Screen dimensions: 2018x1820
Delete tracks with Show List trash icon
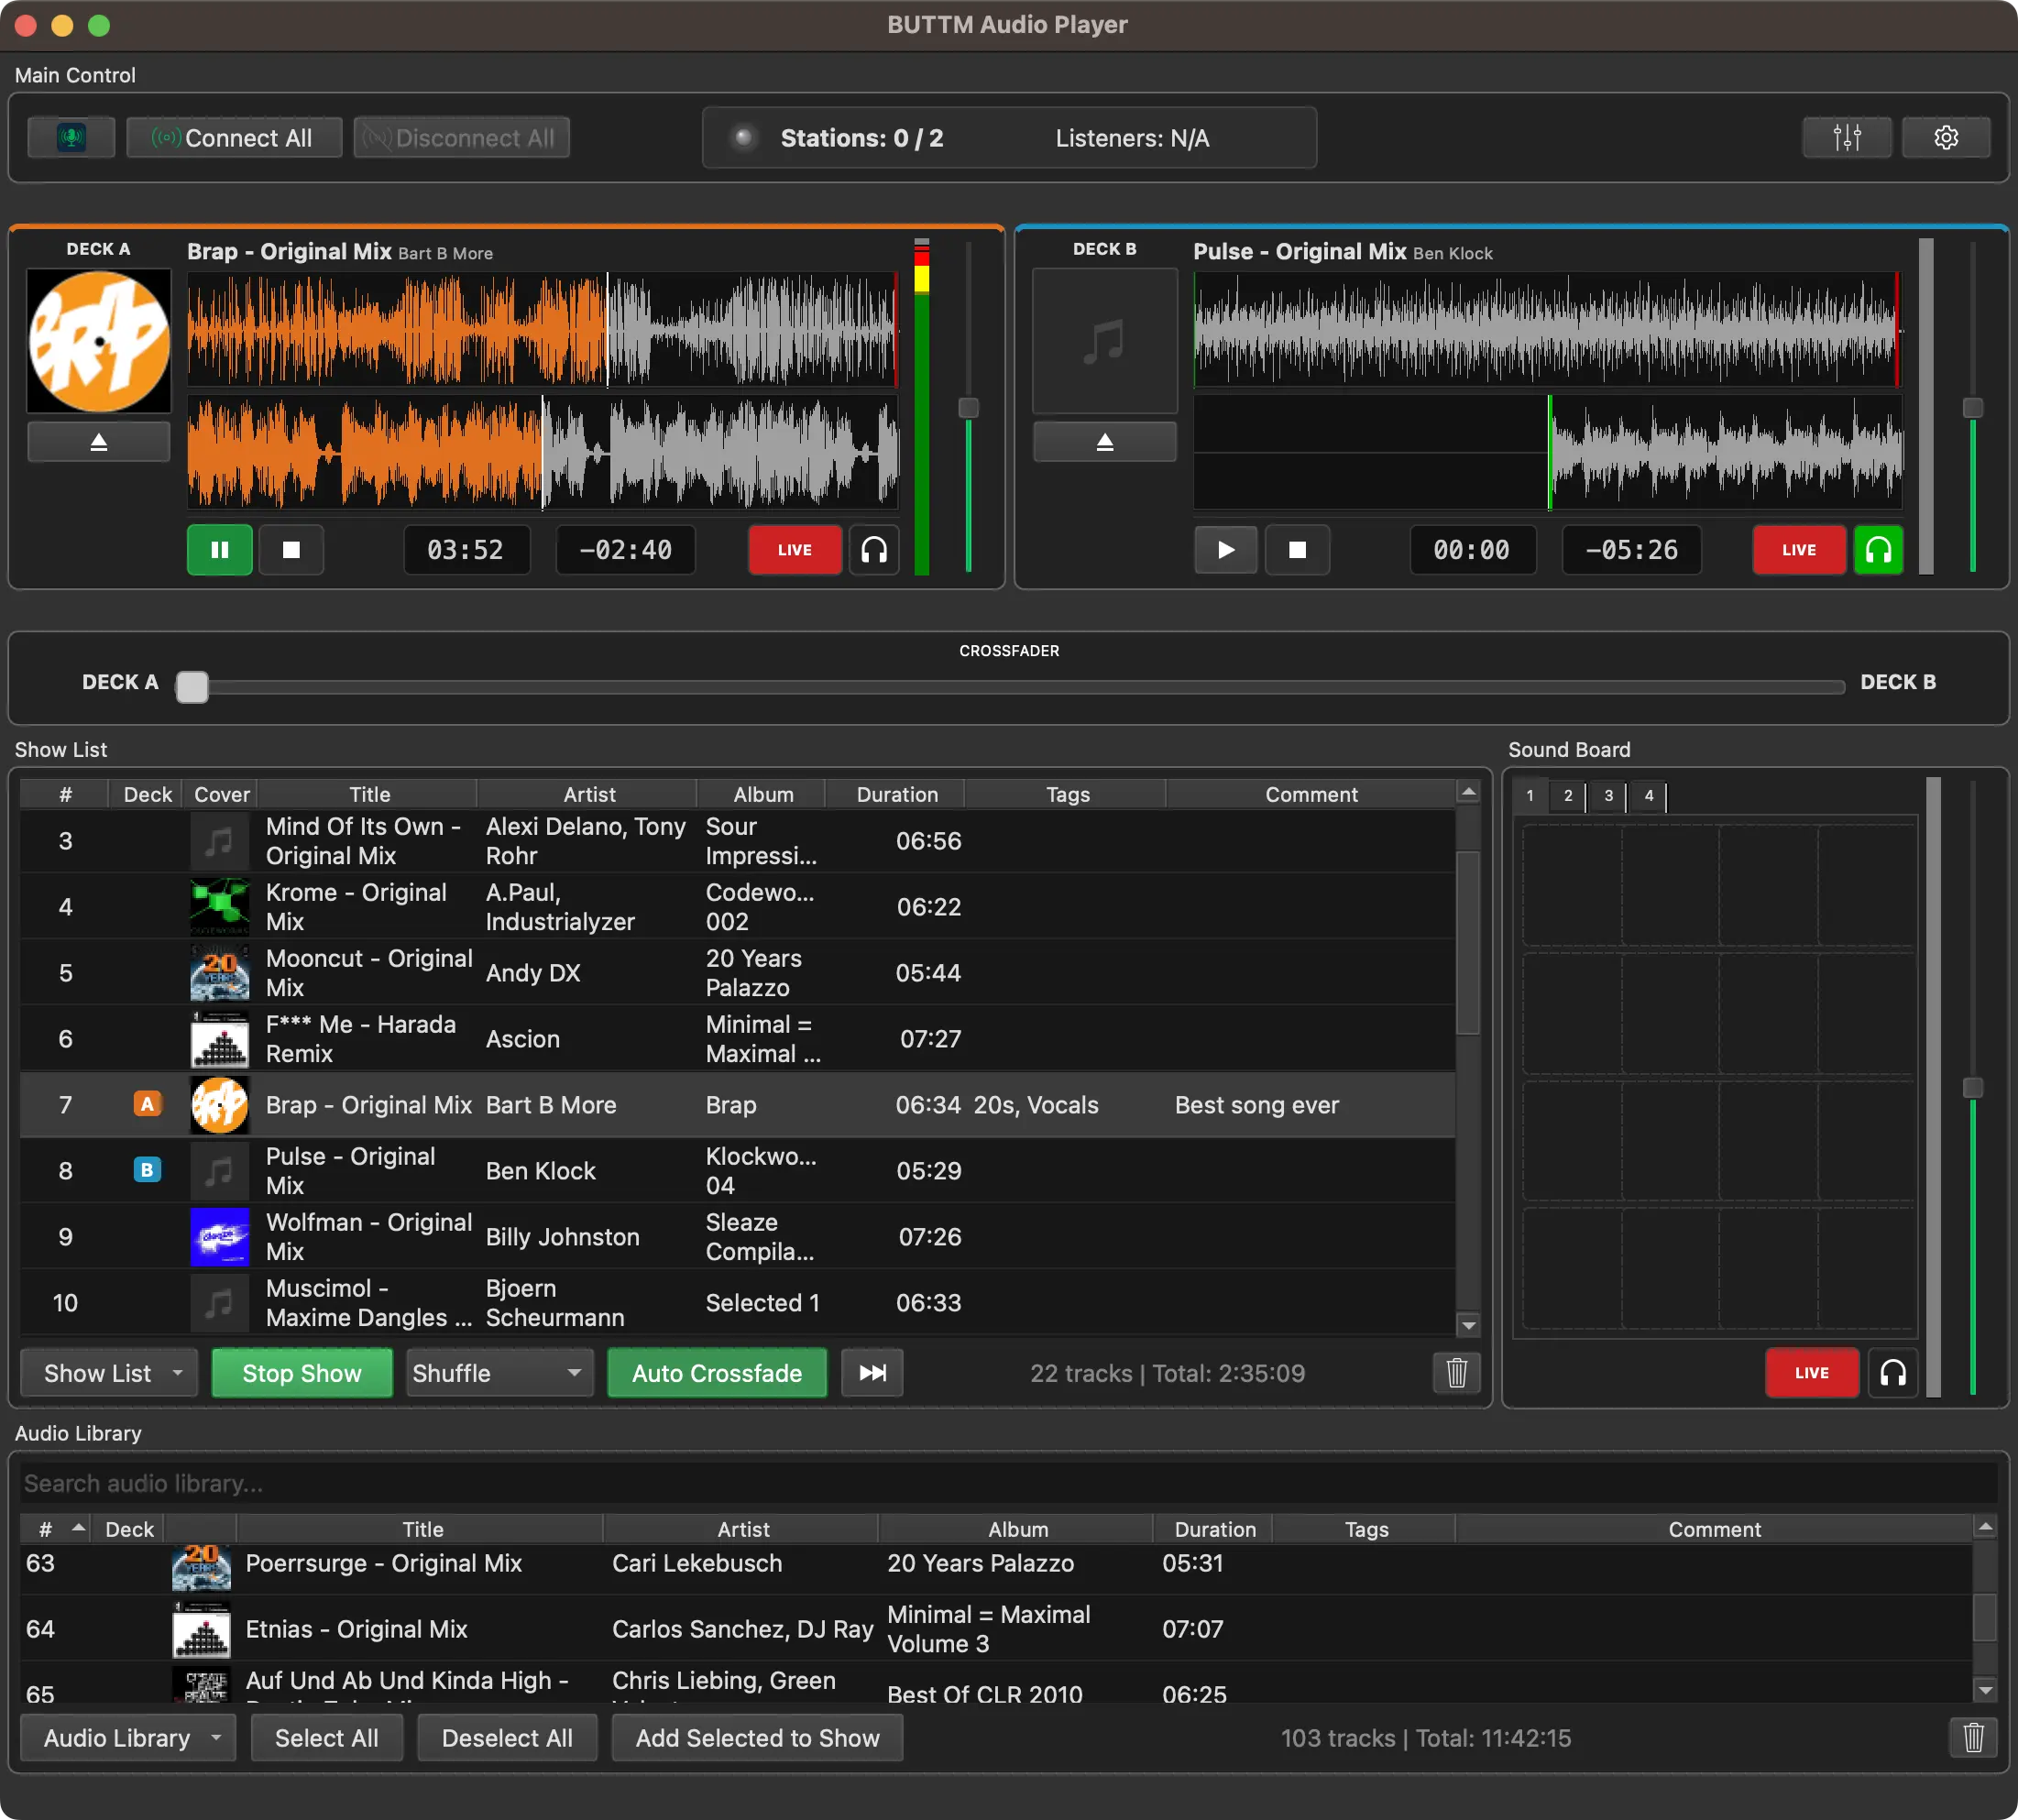pyautogui.click(x=1456, y=1373)
